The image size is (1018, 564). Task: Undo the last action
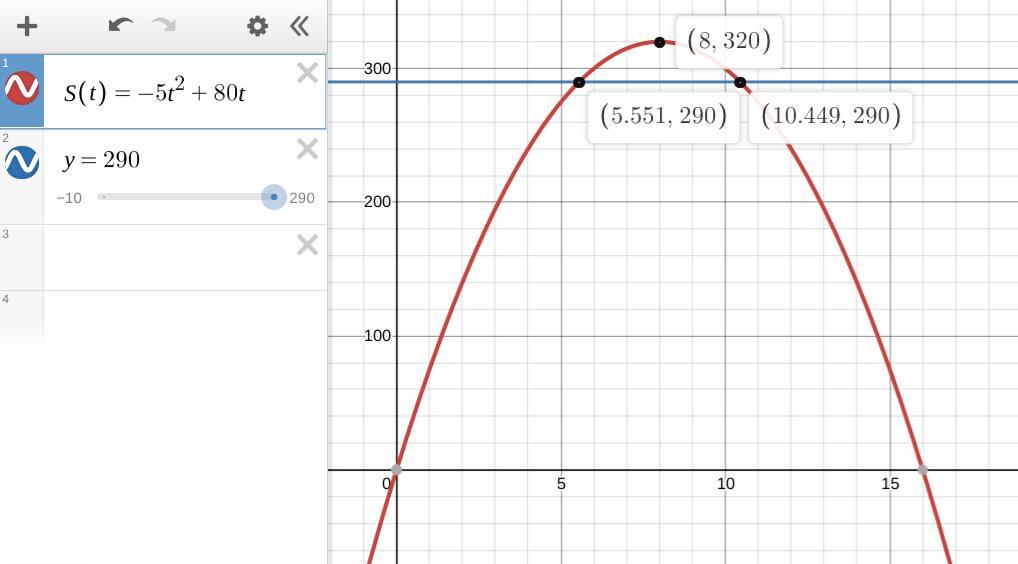coord(121,25)
